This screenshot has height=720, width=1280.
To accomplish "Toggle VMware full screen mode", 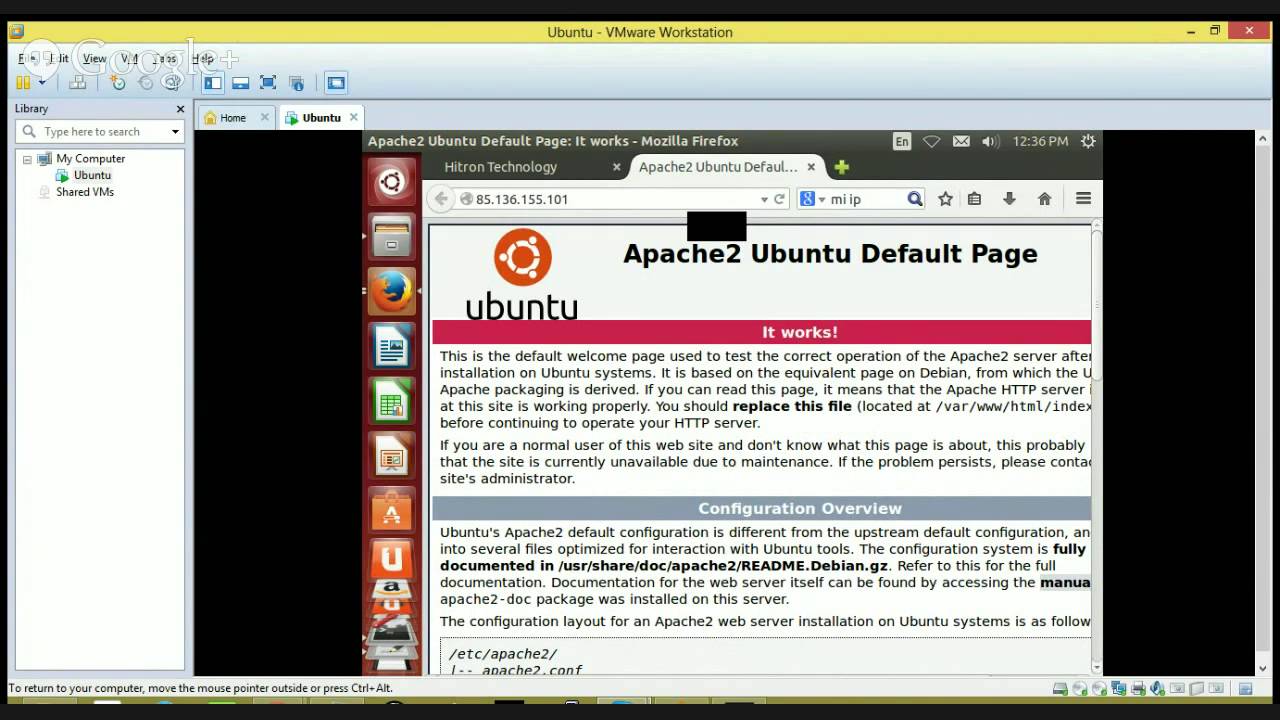I will 268,83.
